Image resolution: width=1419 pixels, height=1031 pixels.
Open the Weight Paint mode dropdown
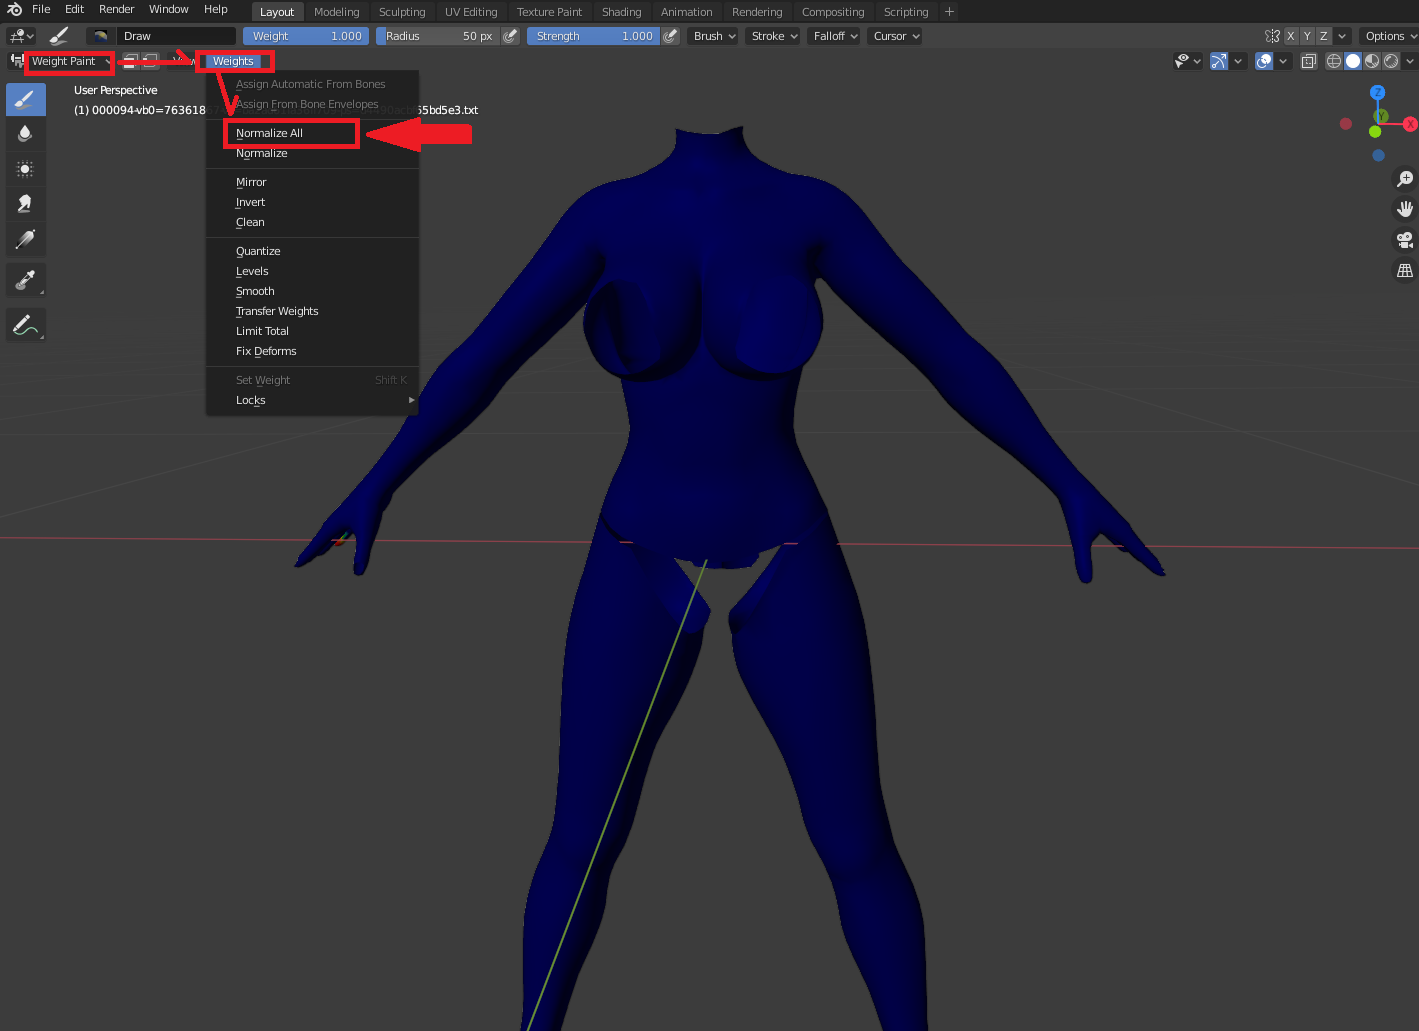coord(70,61)
